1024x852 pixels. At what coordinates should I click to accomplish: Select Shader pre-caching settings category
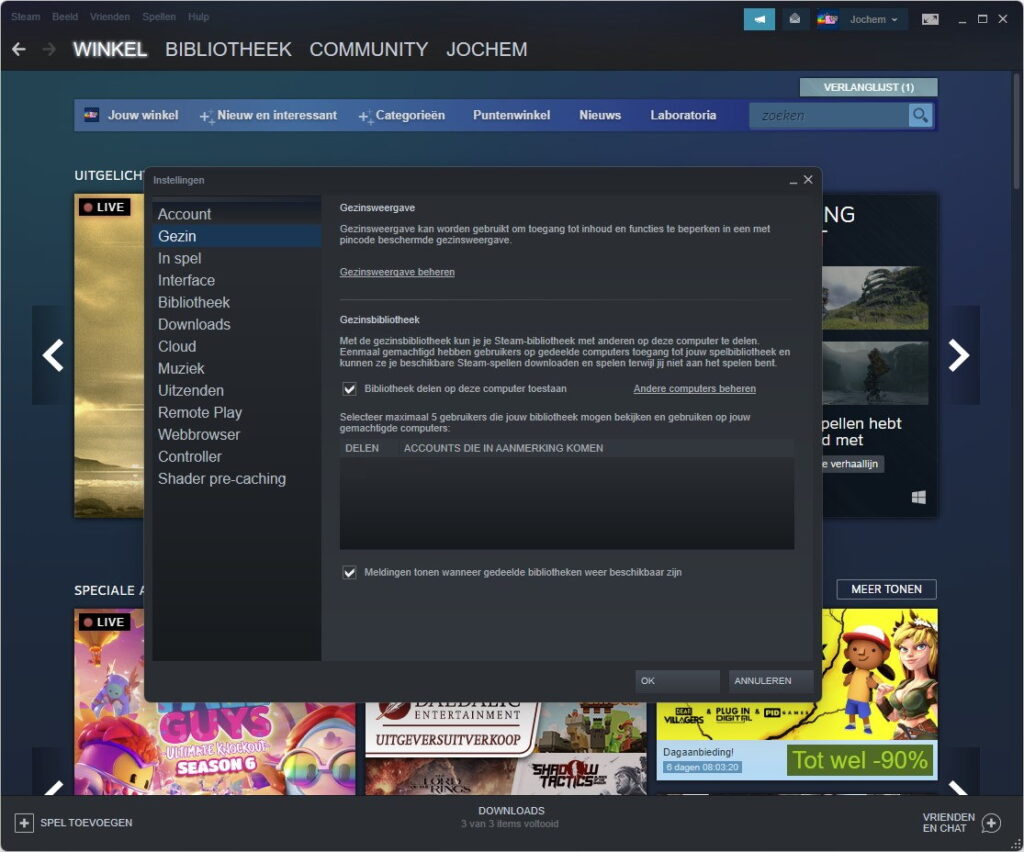236,479
